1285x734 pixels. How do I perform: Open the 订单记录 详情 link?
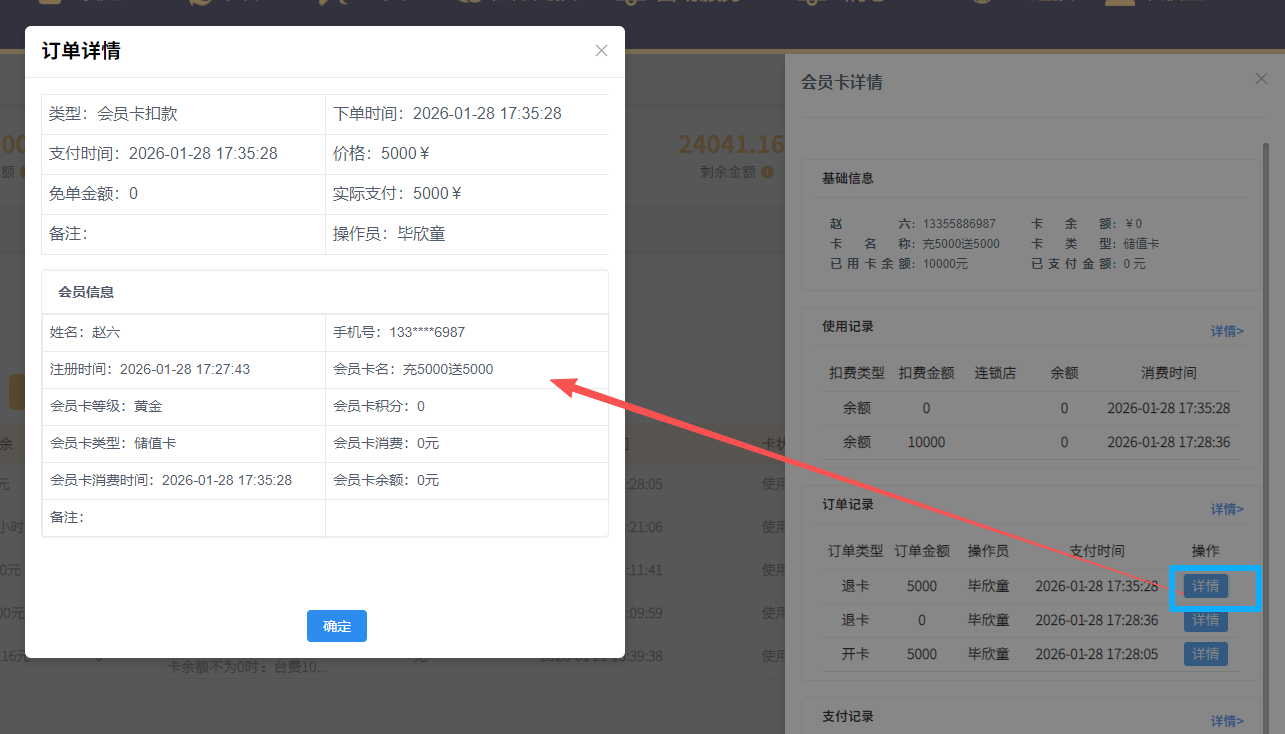click(x=1226, y=508)
